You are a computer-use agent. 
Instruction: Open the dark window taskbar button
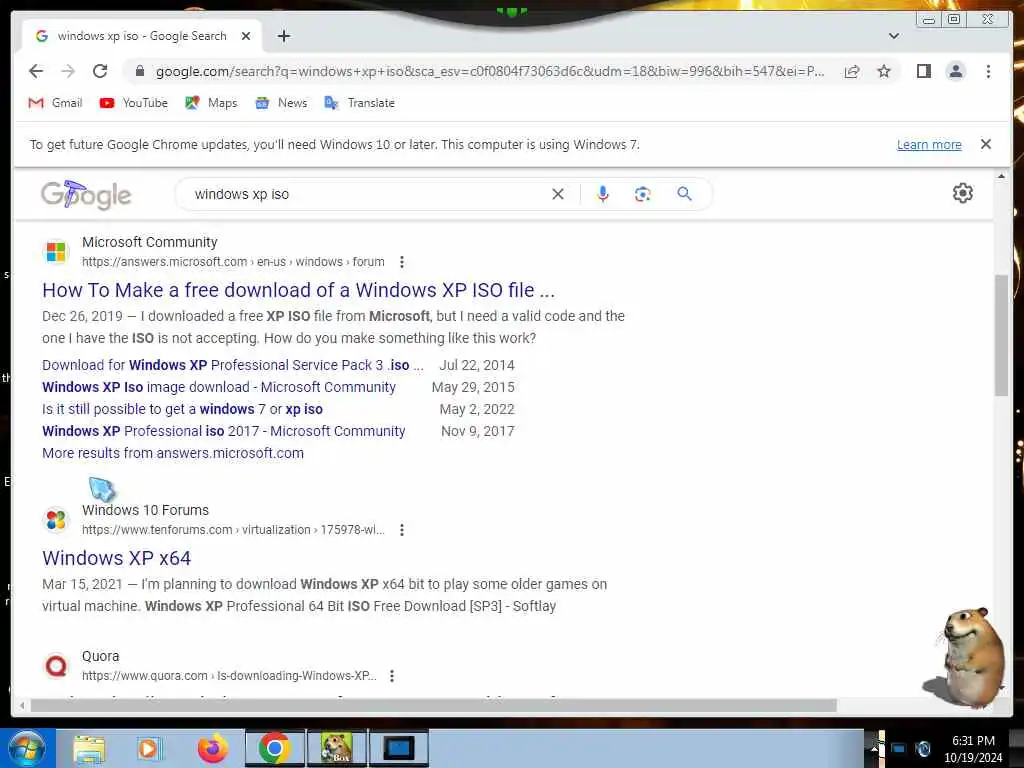(399, 748)
